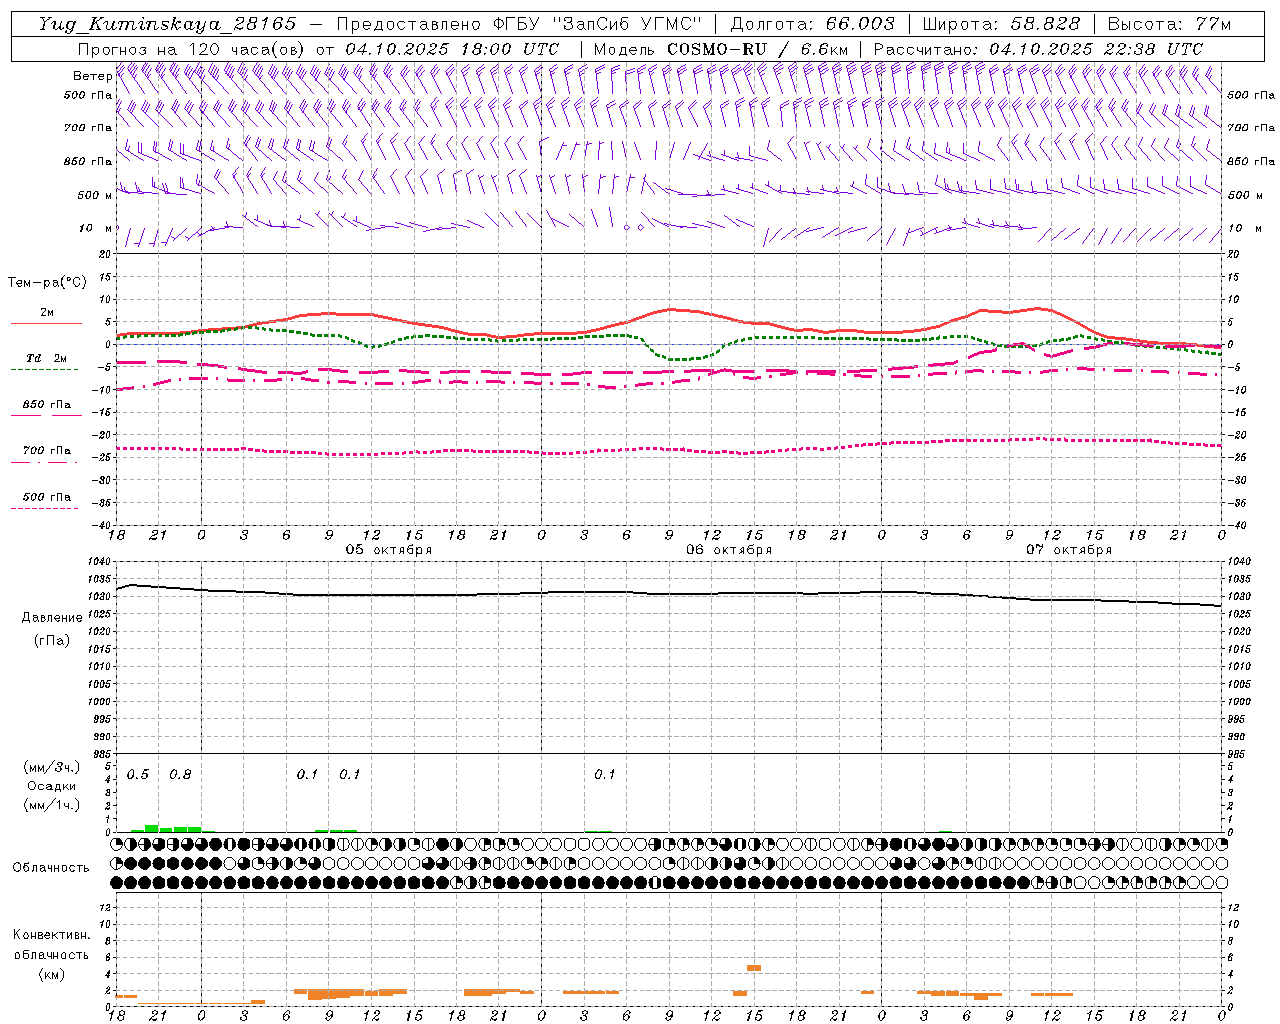
Task: Click 'Прогноз на 120 часа(ов)' forecast header text
Action: coord(192,49)
